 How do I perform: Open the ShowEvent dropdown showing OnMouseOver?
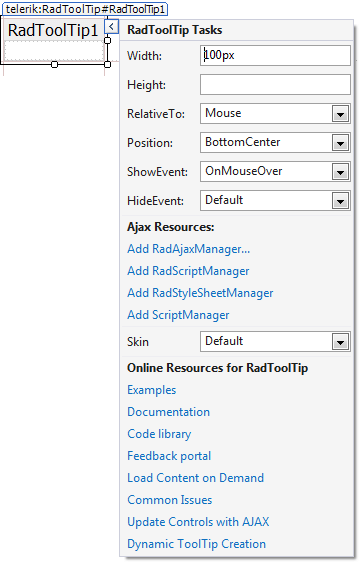[340, 172]
